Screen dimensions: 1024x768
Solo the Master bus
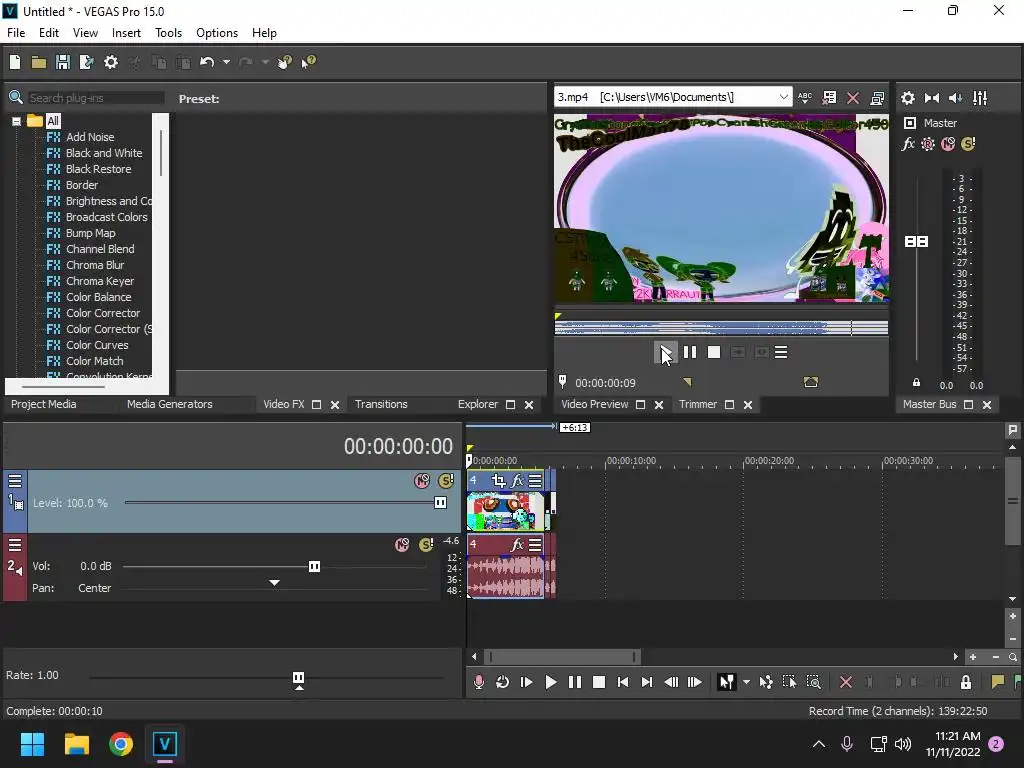[x=968, y=144]
